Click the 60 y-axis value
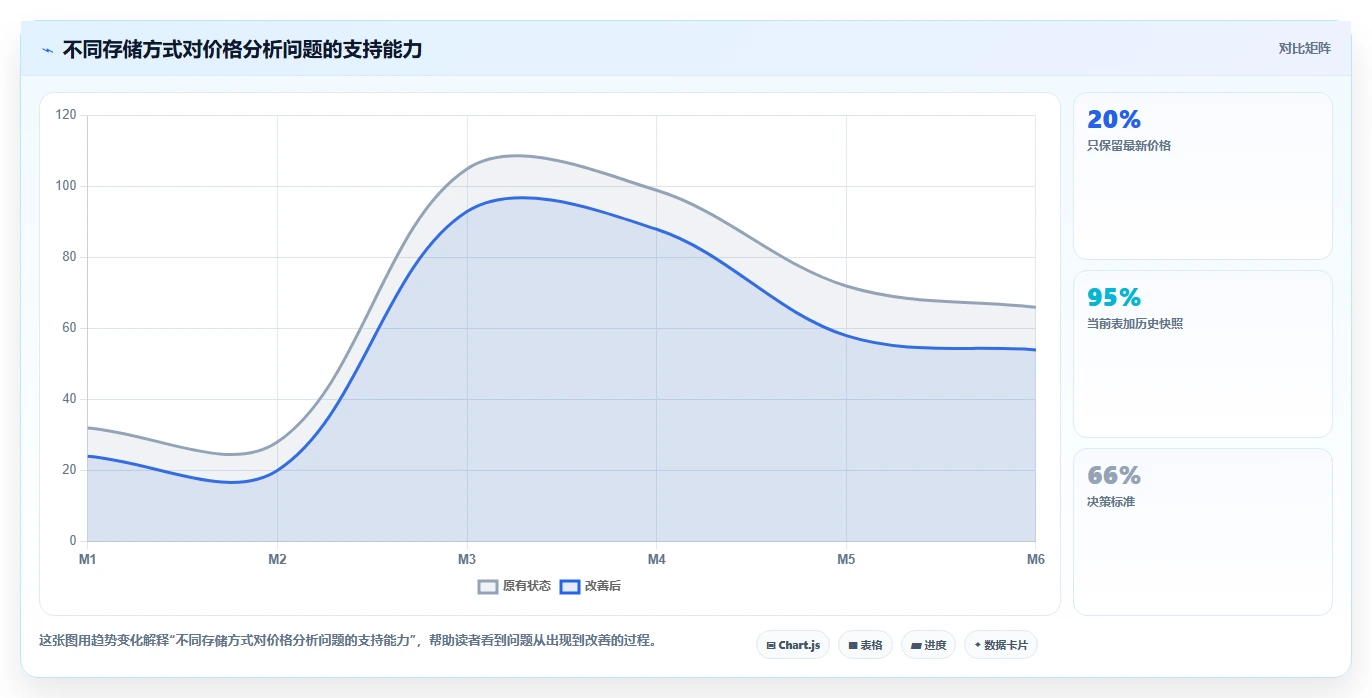The height and width of the screenshot is (698, 1372). [69, 328]
